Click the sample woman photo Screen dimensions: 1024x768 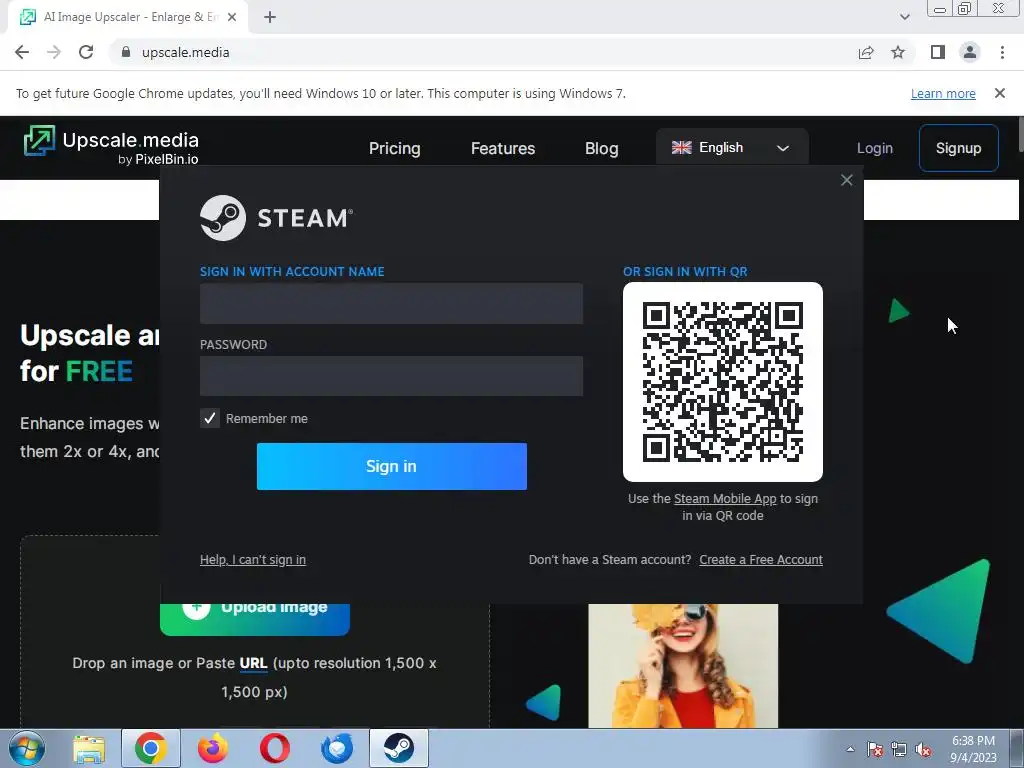pos(683,665)
